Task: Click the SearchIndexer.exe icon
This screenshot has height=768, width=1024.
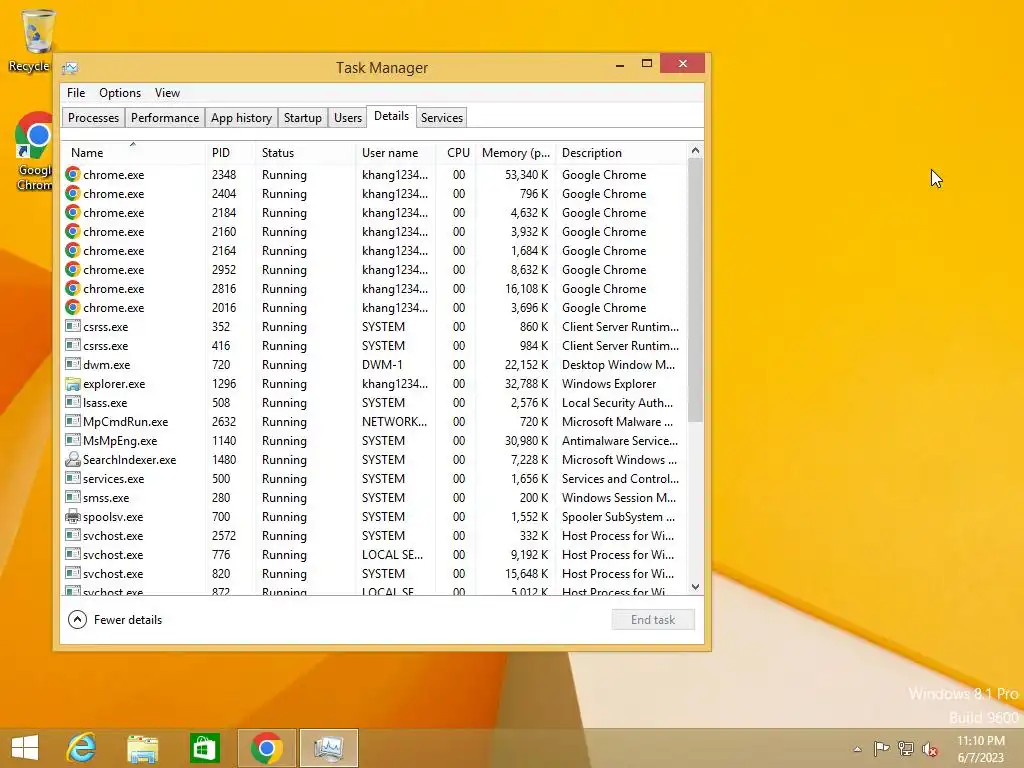Action: tap(72, 459)
